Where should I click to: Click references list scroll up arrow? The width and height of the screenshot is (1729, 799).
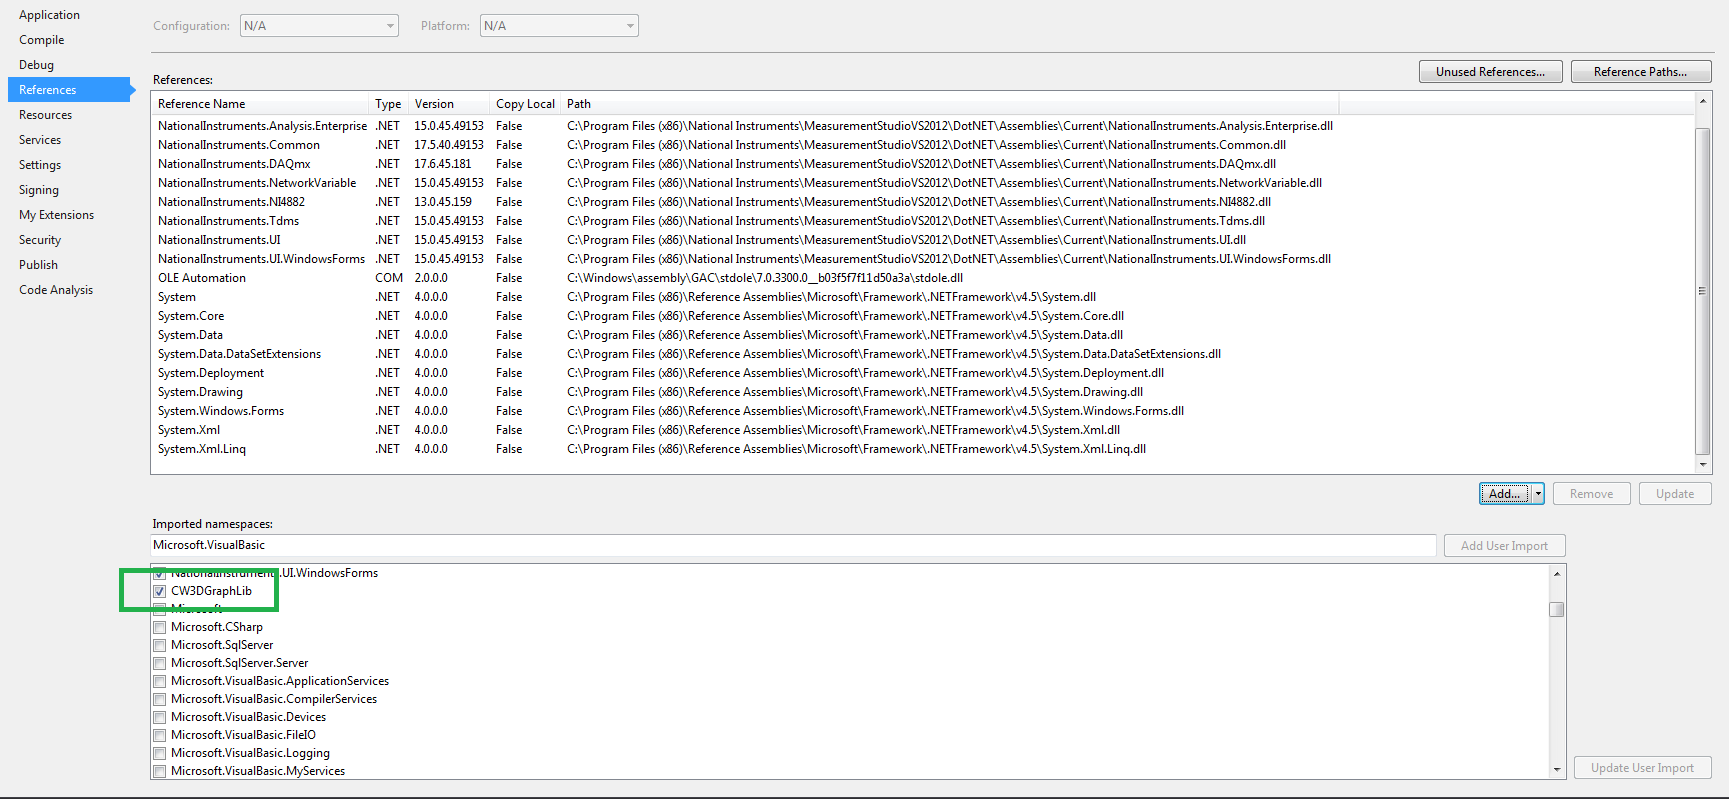coord(1702,102)
